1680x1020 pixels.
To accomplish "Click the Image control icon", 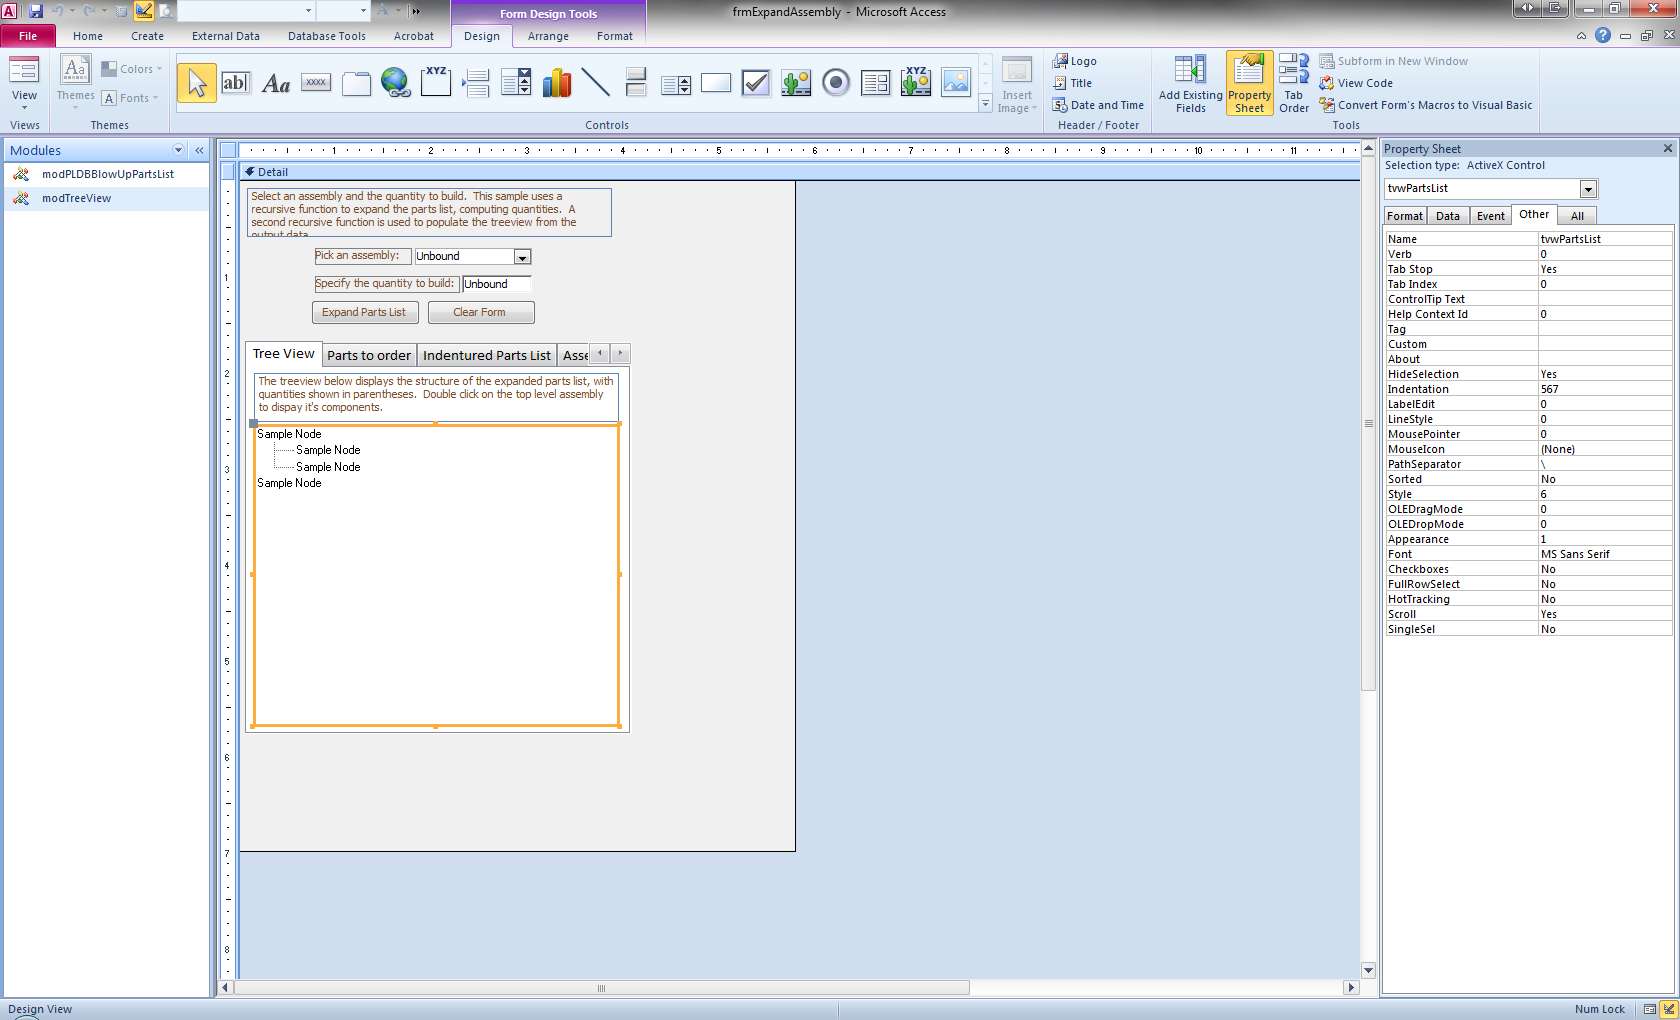I will pyautogui.click(x=956, y=83).
